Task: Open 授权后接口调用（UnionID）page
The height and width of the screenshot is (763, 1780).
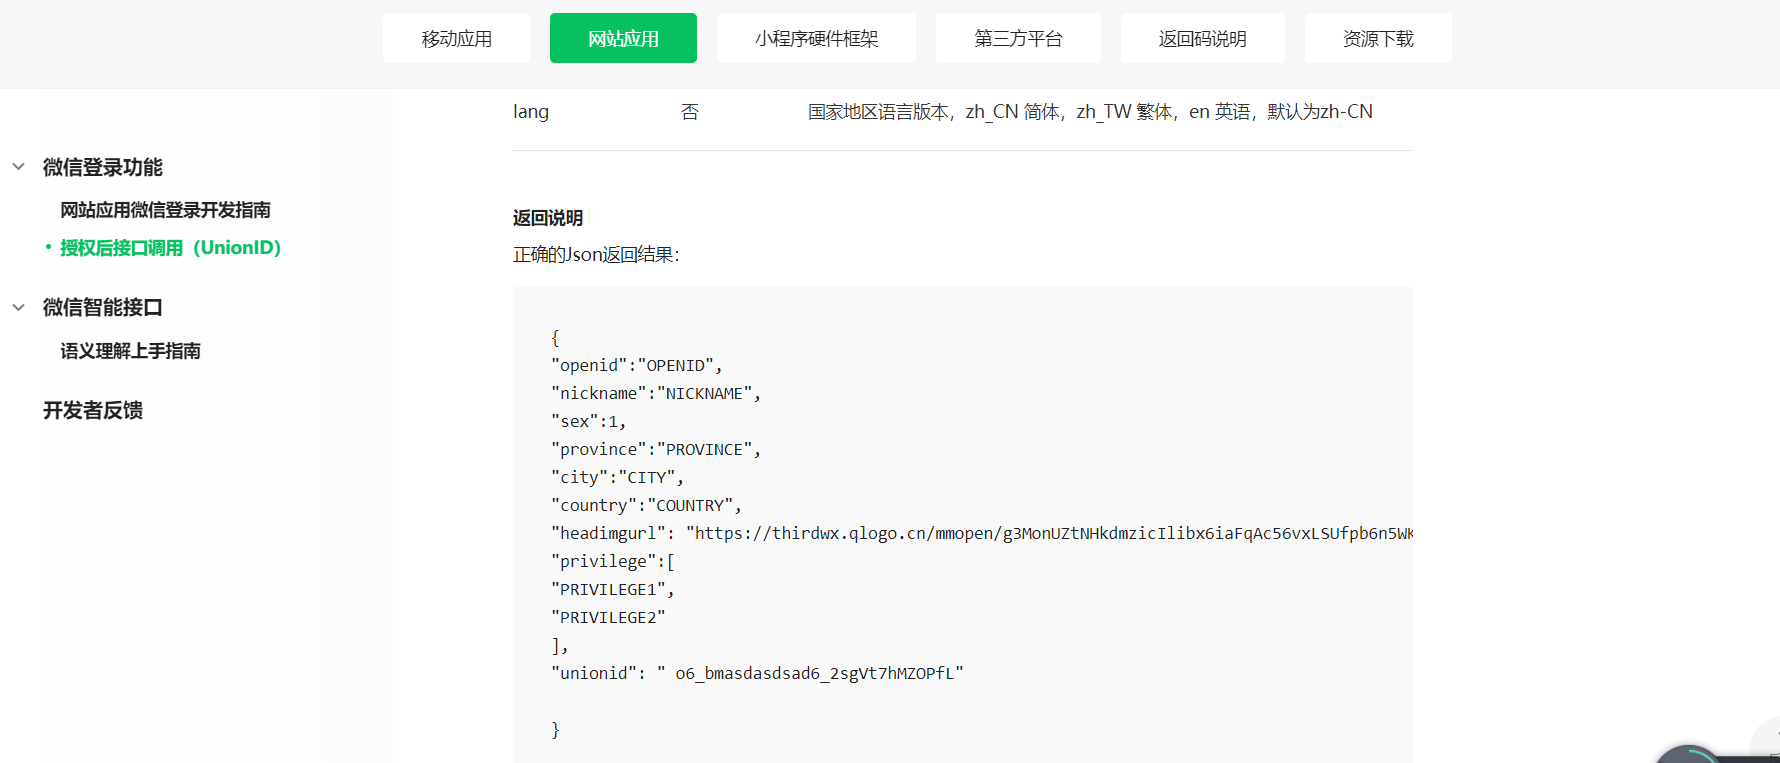Action: (x=170, y=248)
